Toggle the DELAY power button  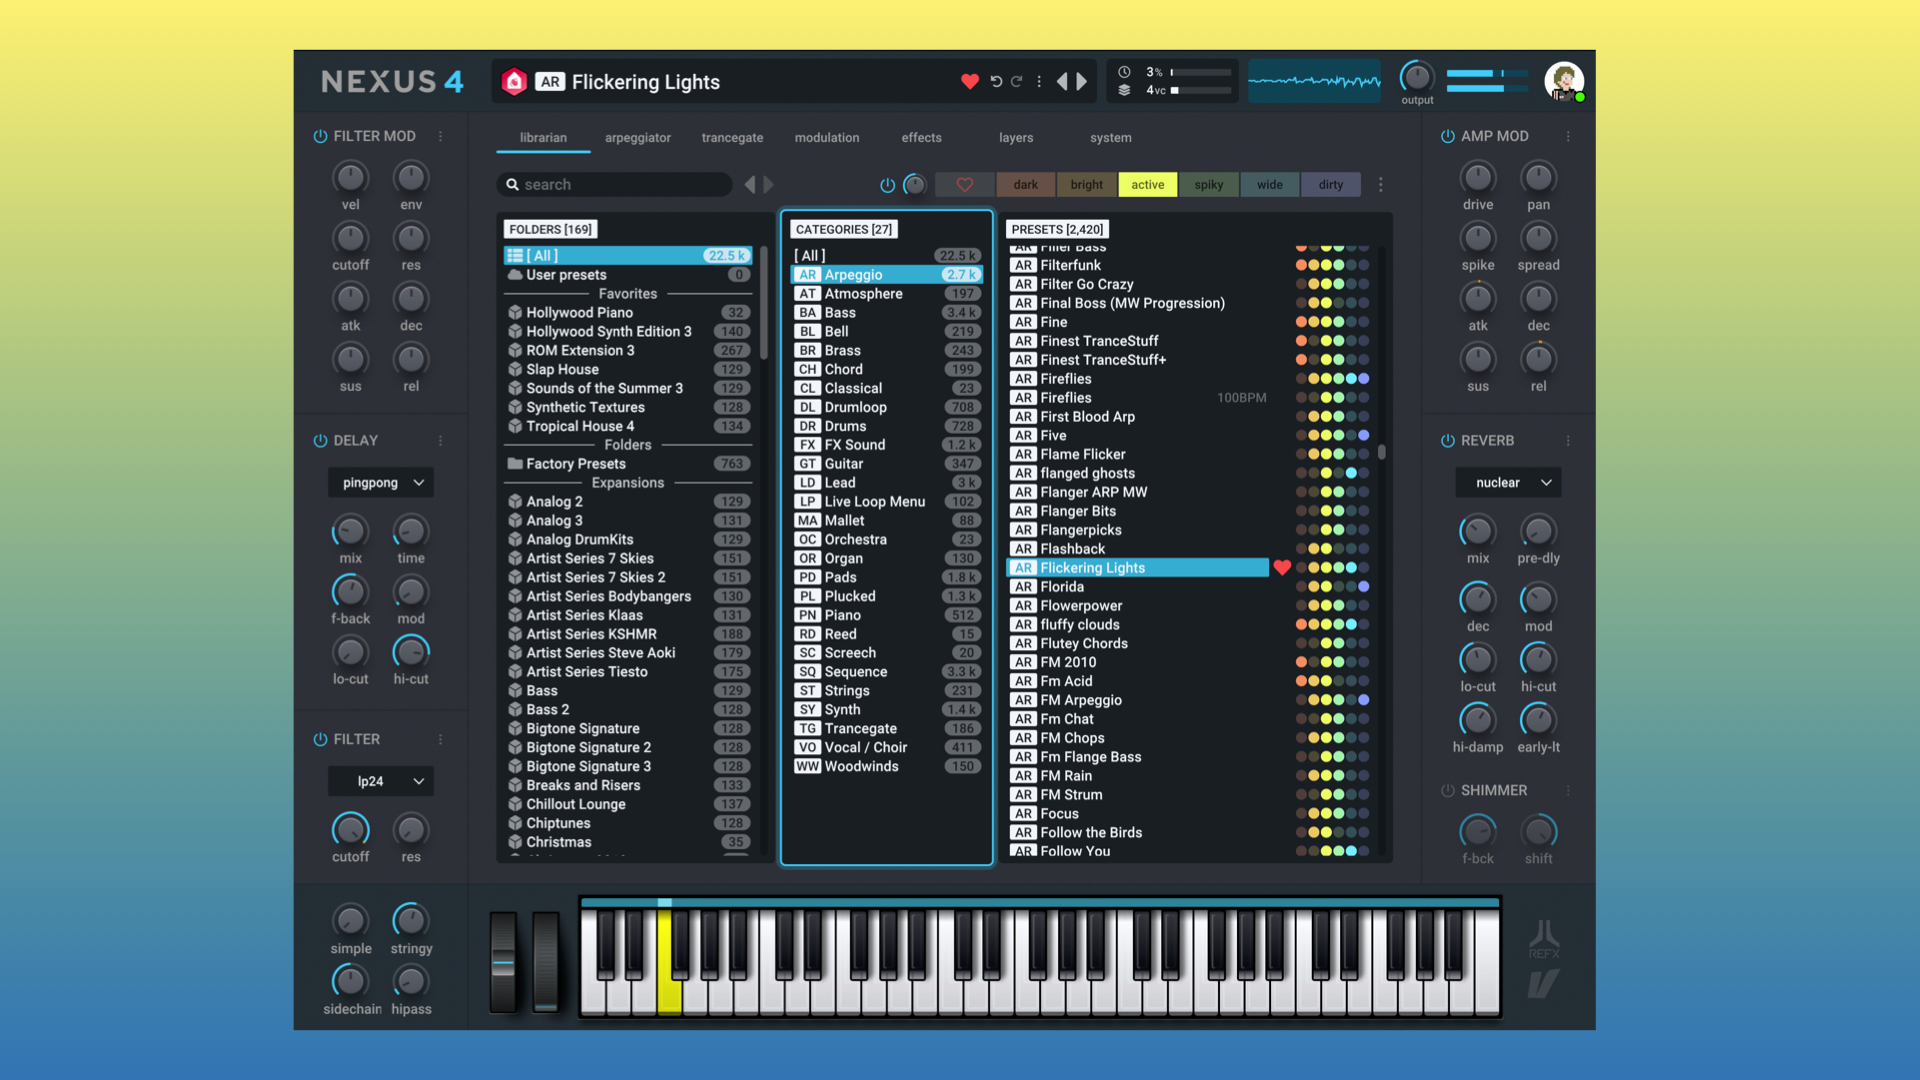pos(320,441)
